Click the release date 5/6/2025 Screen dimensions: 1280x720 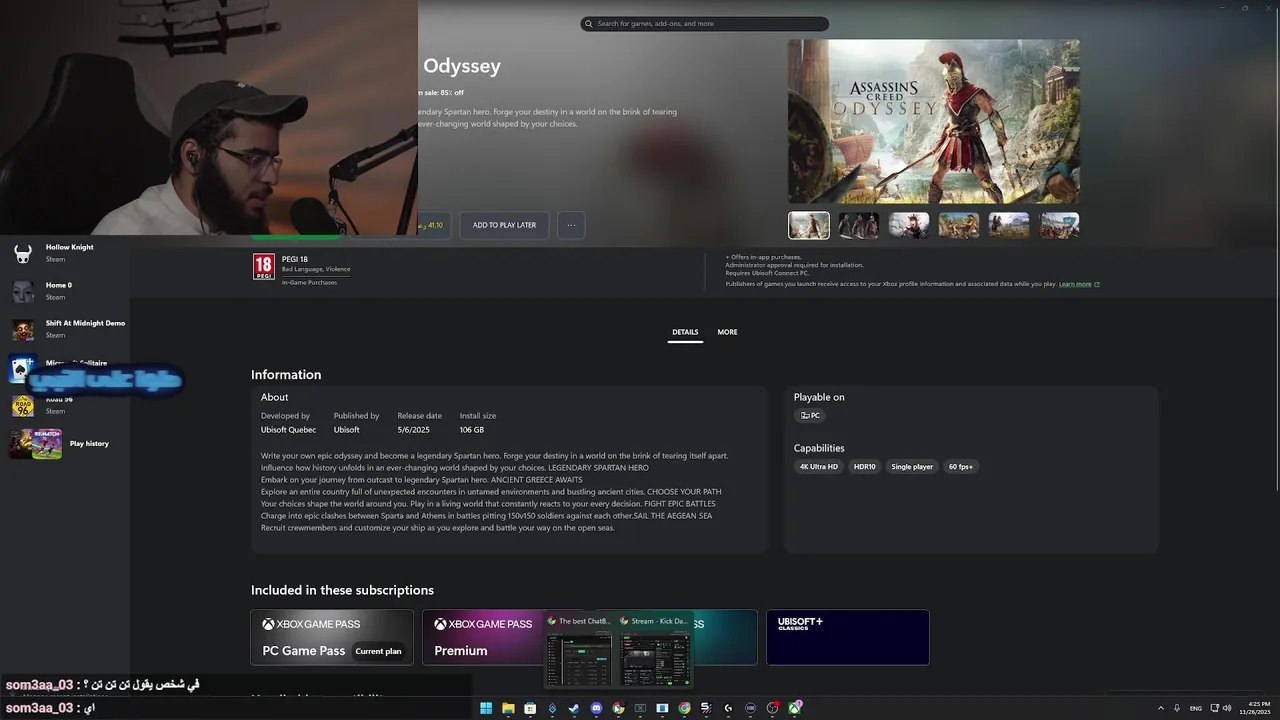pyautogui.click(x=413, y=430)
